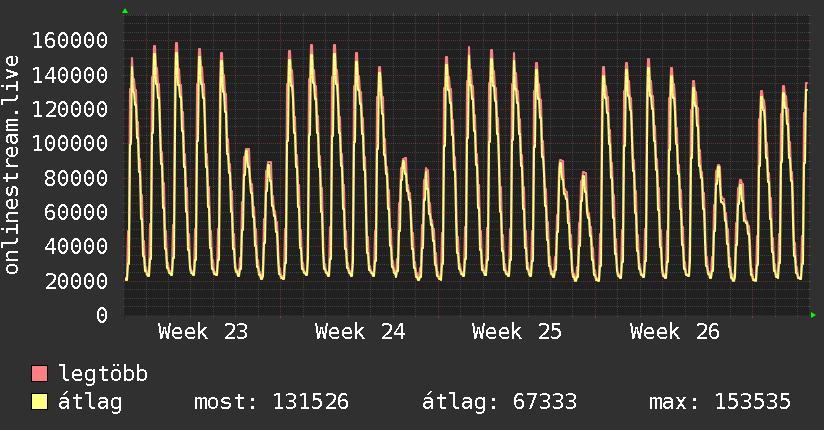
Task: Click the 20000 y-axis label
Action: click(76, 281)
